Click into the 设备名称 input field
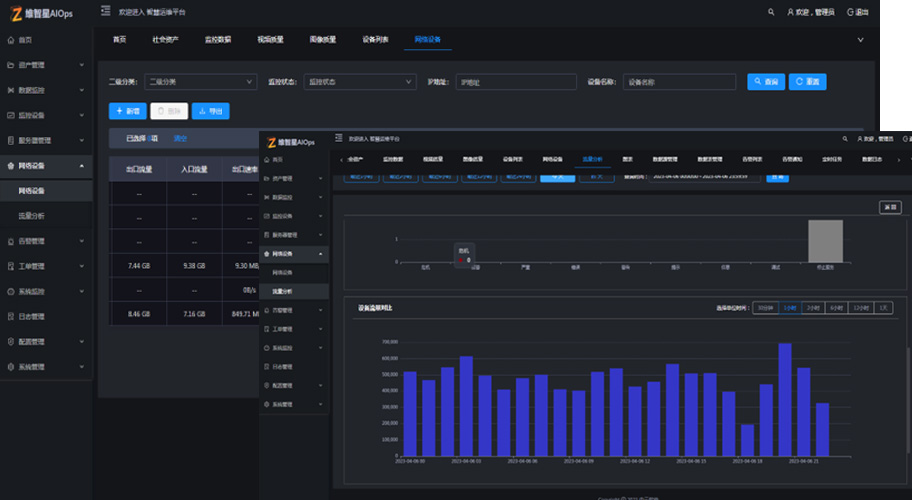912x500 pixels. tap(680, 82)
